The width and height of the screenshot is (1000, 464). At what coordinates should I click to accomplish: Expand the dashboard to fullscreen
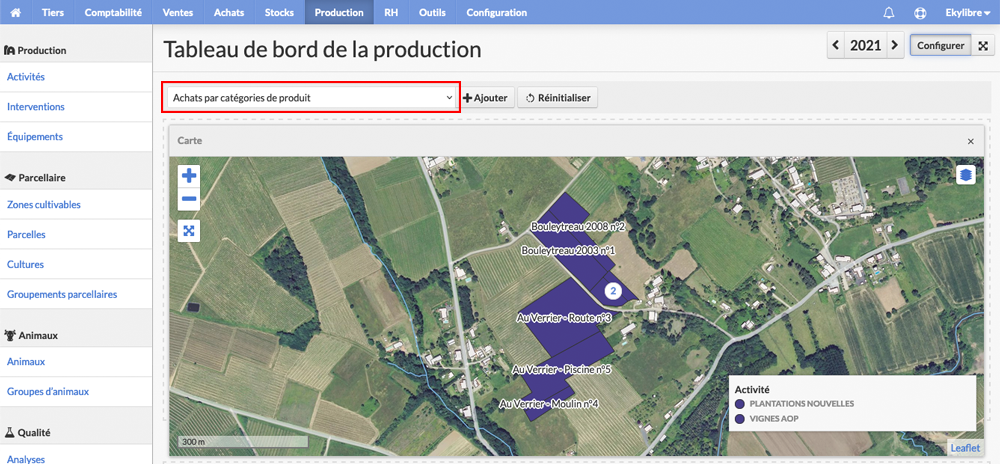click(x=983, y=46)
